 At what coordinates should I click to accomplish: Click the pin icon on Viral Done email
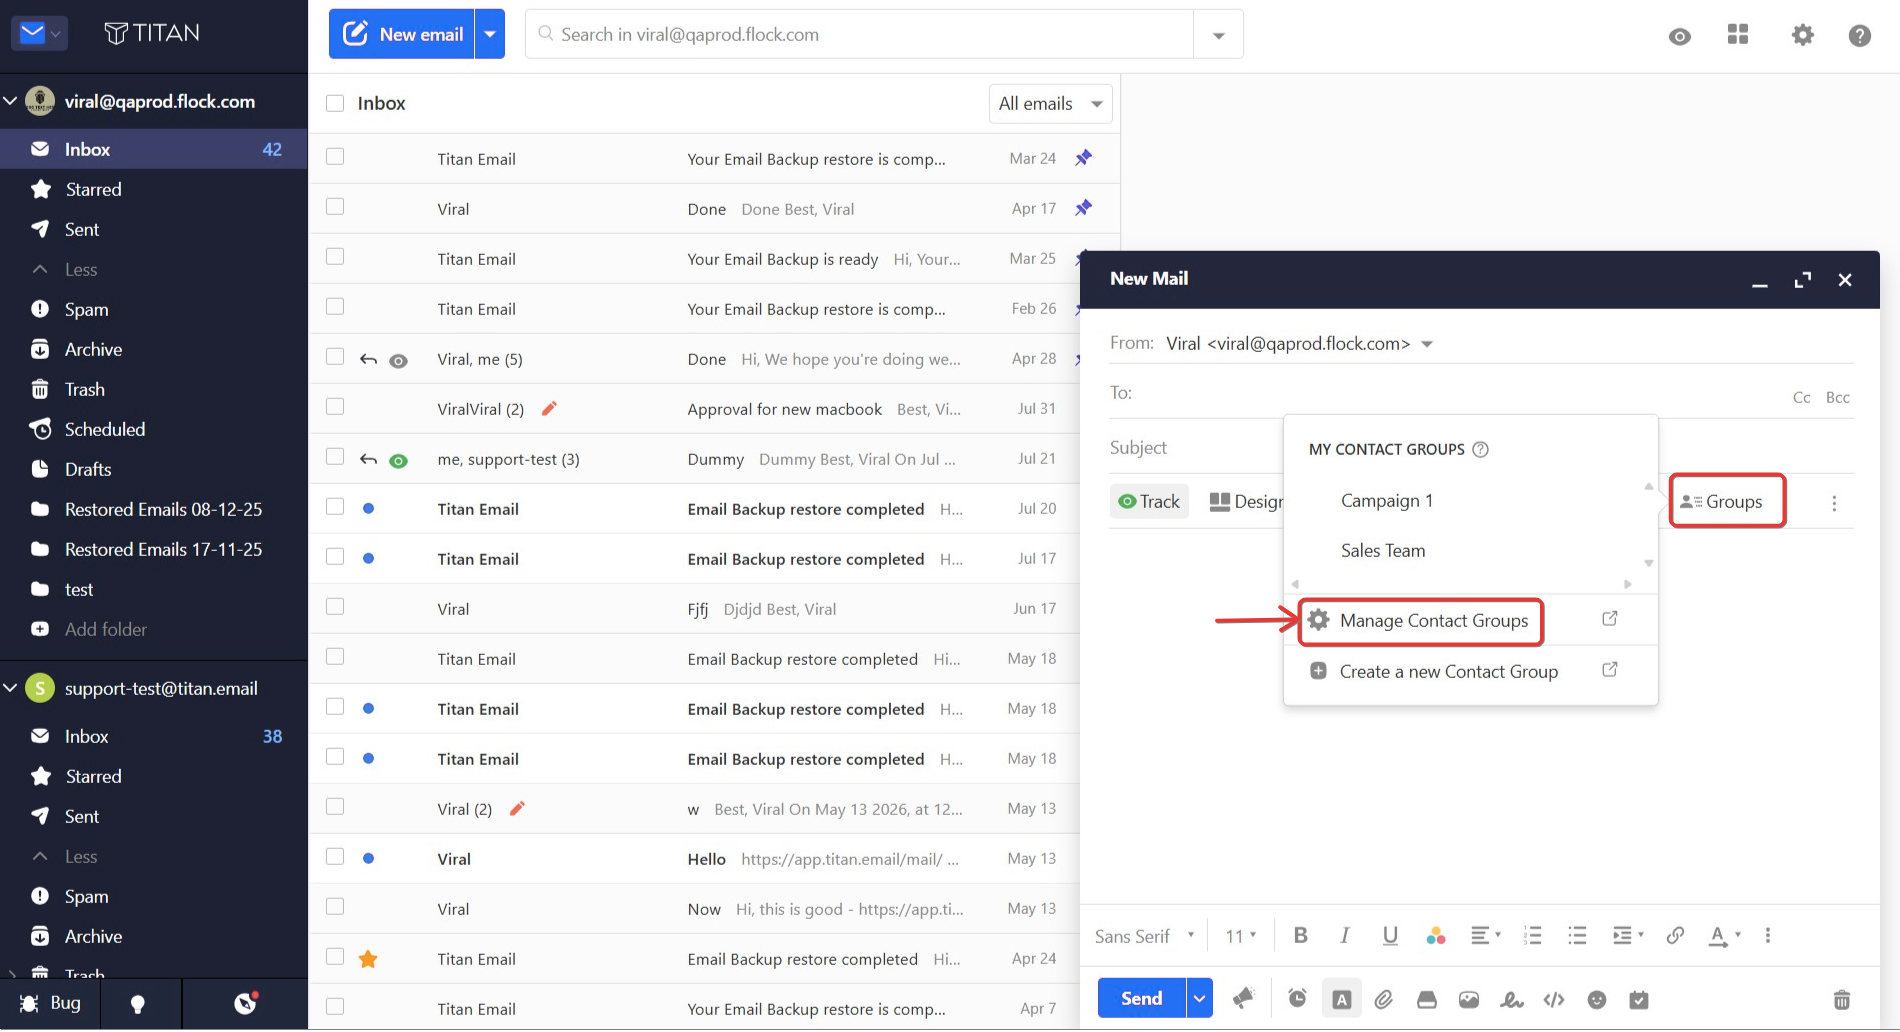click(1083, 208)
